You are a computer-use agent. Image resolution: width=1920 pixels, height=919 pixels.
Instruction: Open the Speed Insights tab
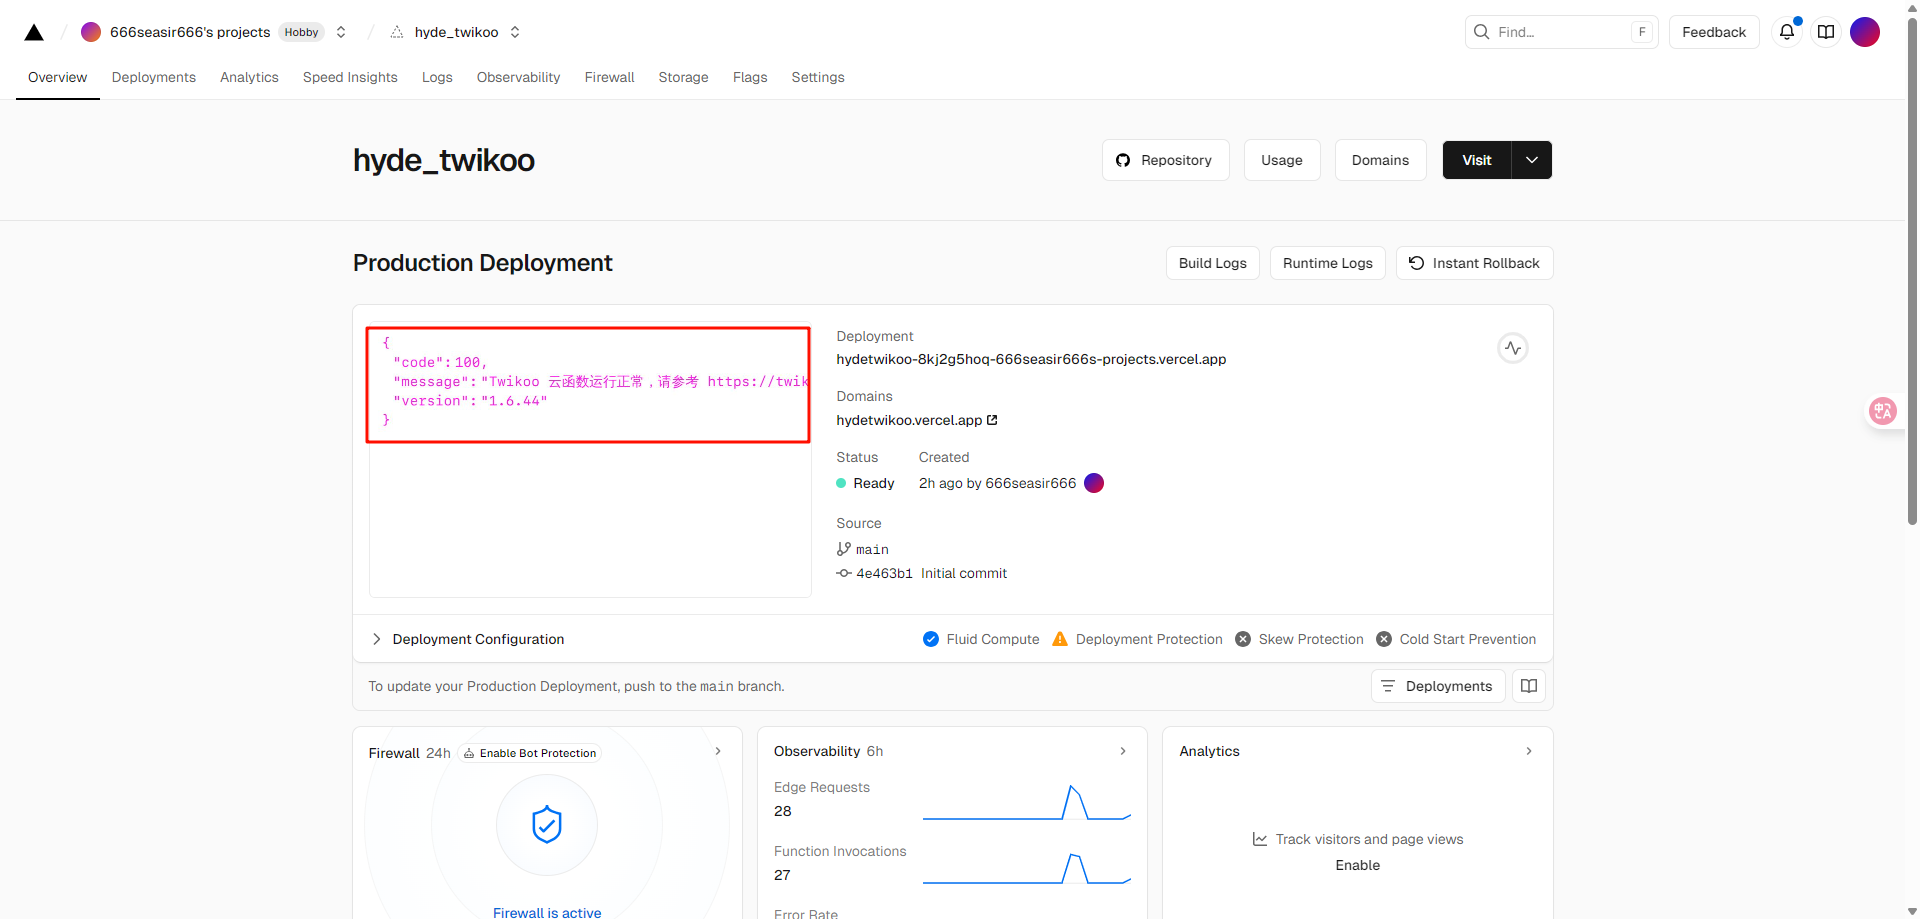(x=350, y=77)
